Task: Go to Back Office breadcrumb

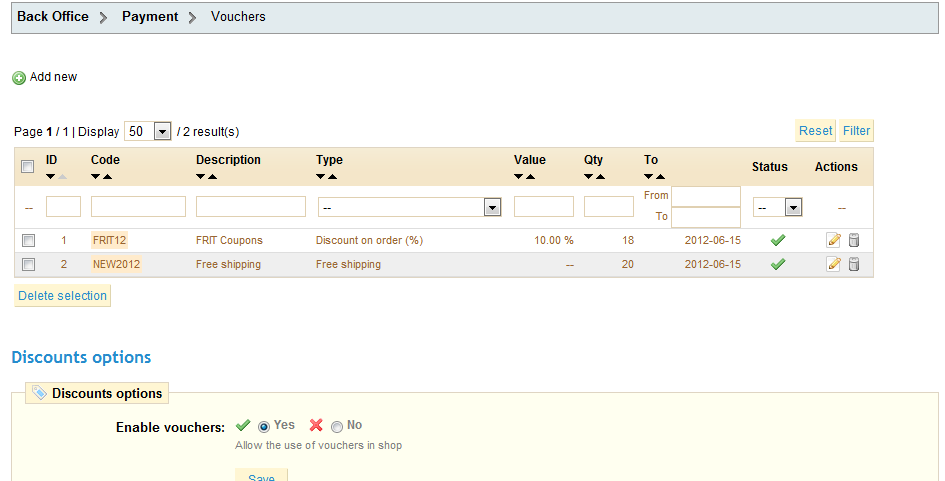Action: [x=53, y=16]
